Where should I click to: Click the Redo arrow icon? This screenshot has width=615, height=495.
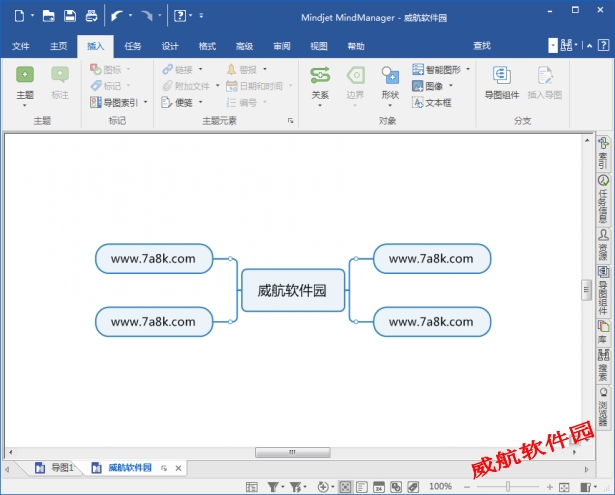(147, 16)
